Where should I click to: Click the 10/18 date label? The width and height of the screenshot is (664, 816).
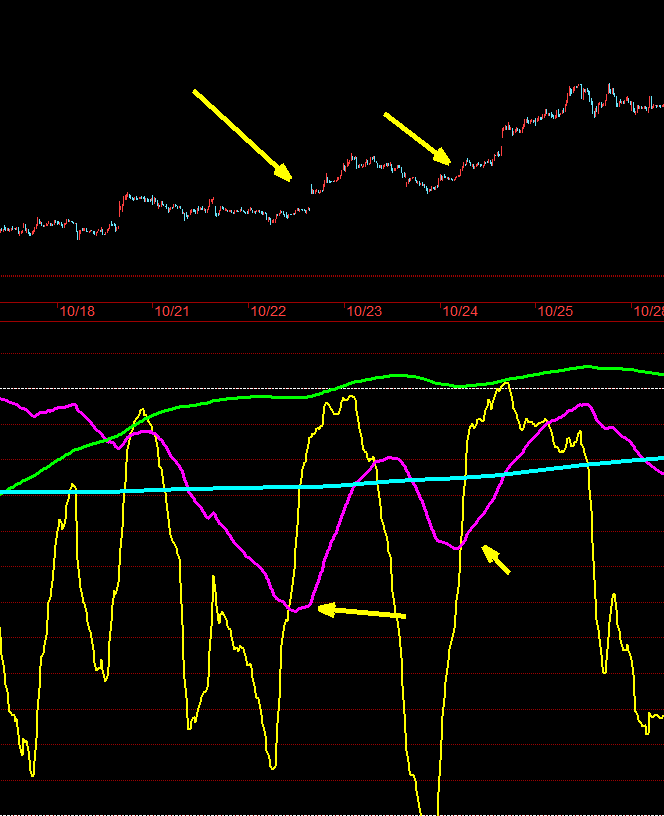[x=77, y=311]
